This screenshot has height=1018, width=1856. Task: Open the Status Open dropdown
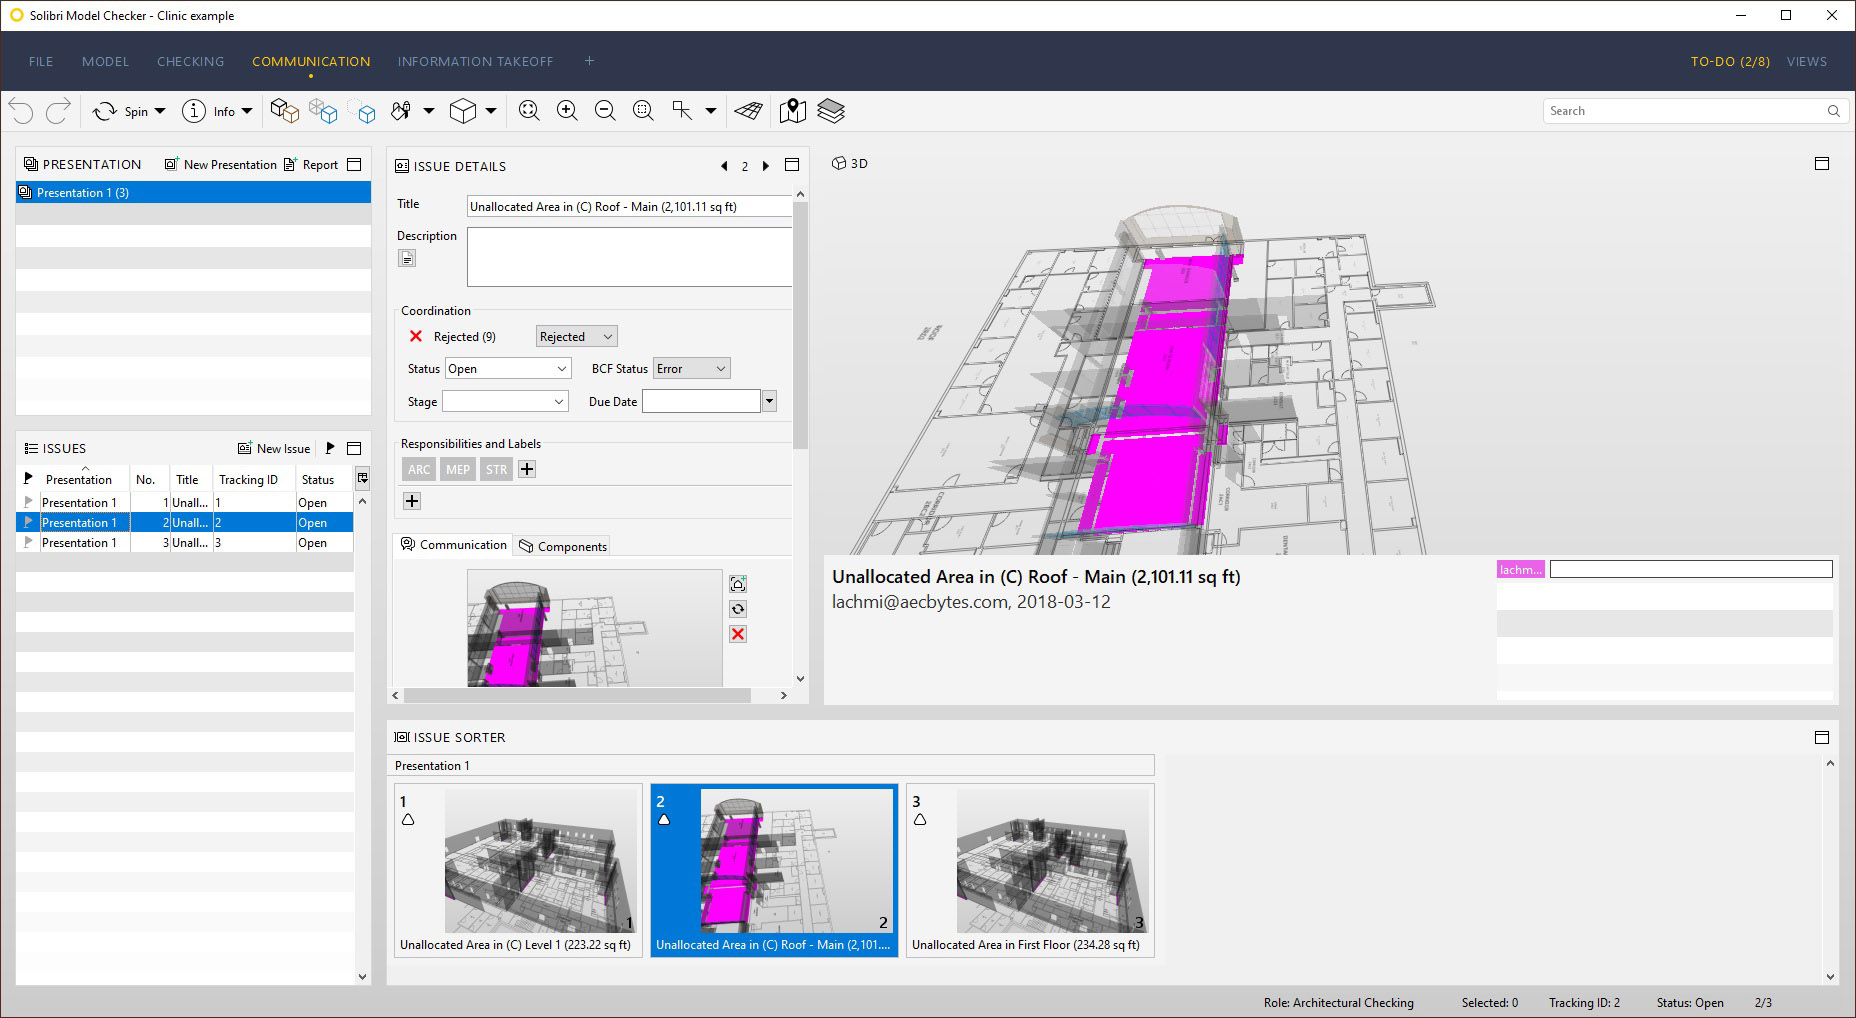pyautogui.click(x=508, y=368)
